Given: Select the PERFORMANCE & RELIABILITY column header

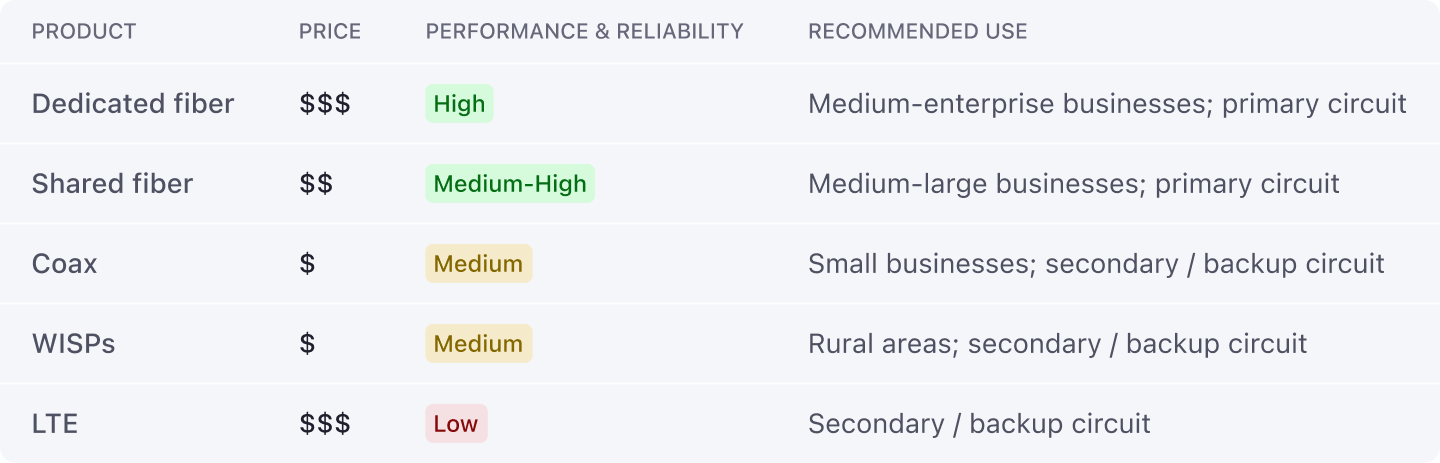Looking at the screenshot, I should point(585,32).
